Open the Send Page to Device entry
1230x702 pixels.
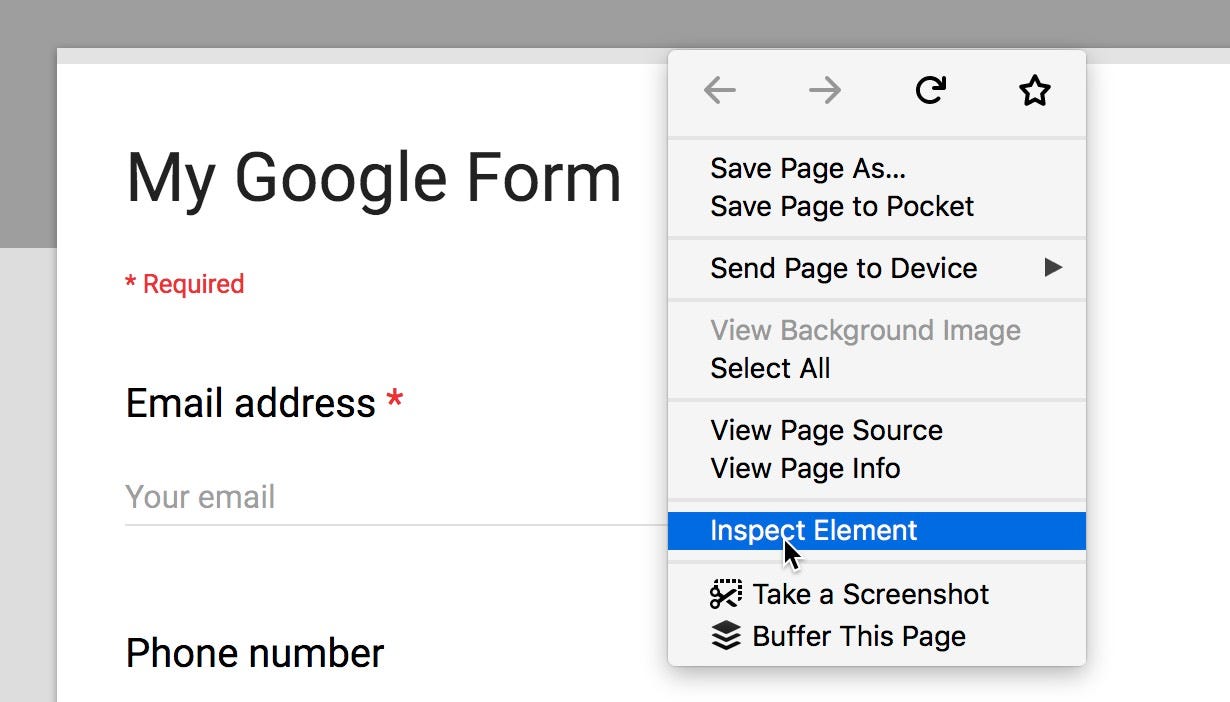click(x=844, y=268)
